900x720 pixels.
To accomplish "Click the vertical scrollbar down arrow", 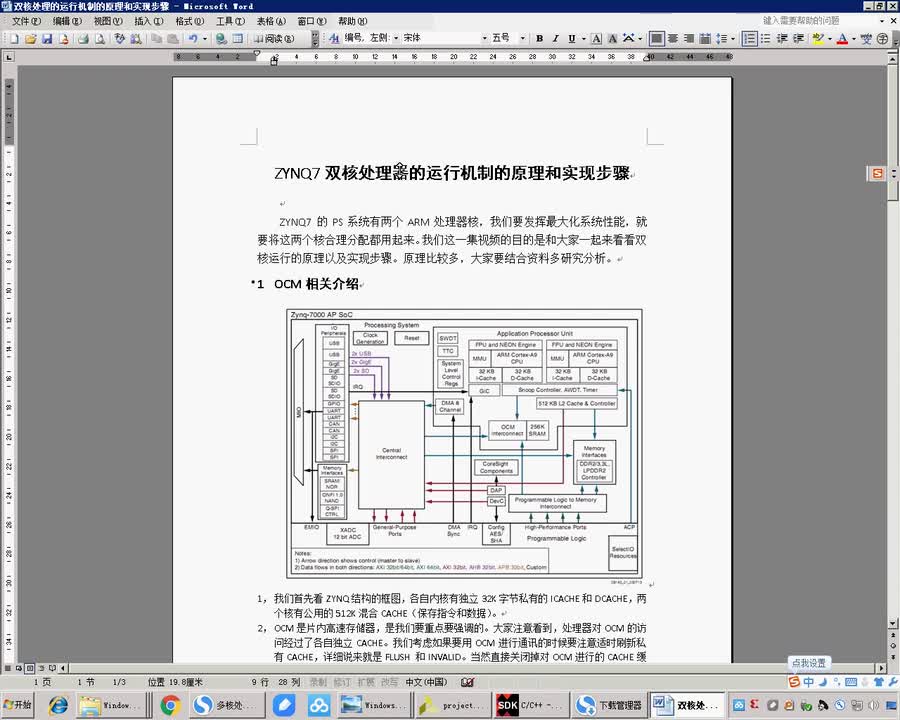I will point(893,622).
